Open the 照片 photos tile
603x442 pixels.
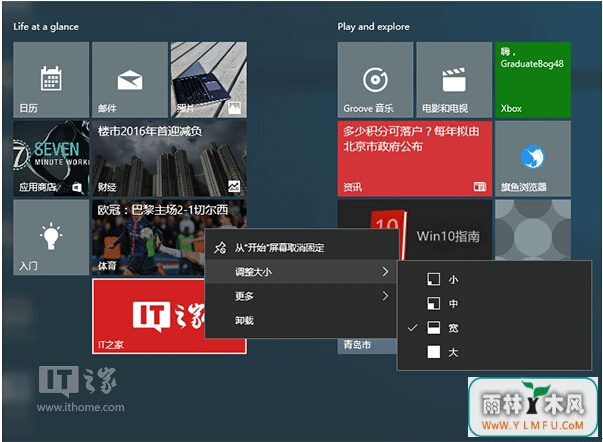(x=209, y=80)
